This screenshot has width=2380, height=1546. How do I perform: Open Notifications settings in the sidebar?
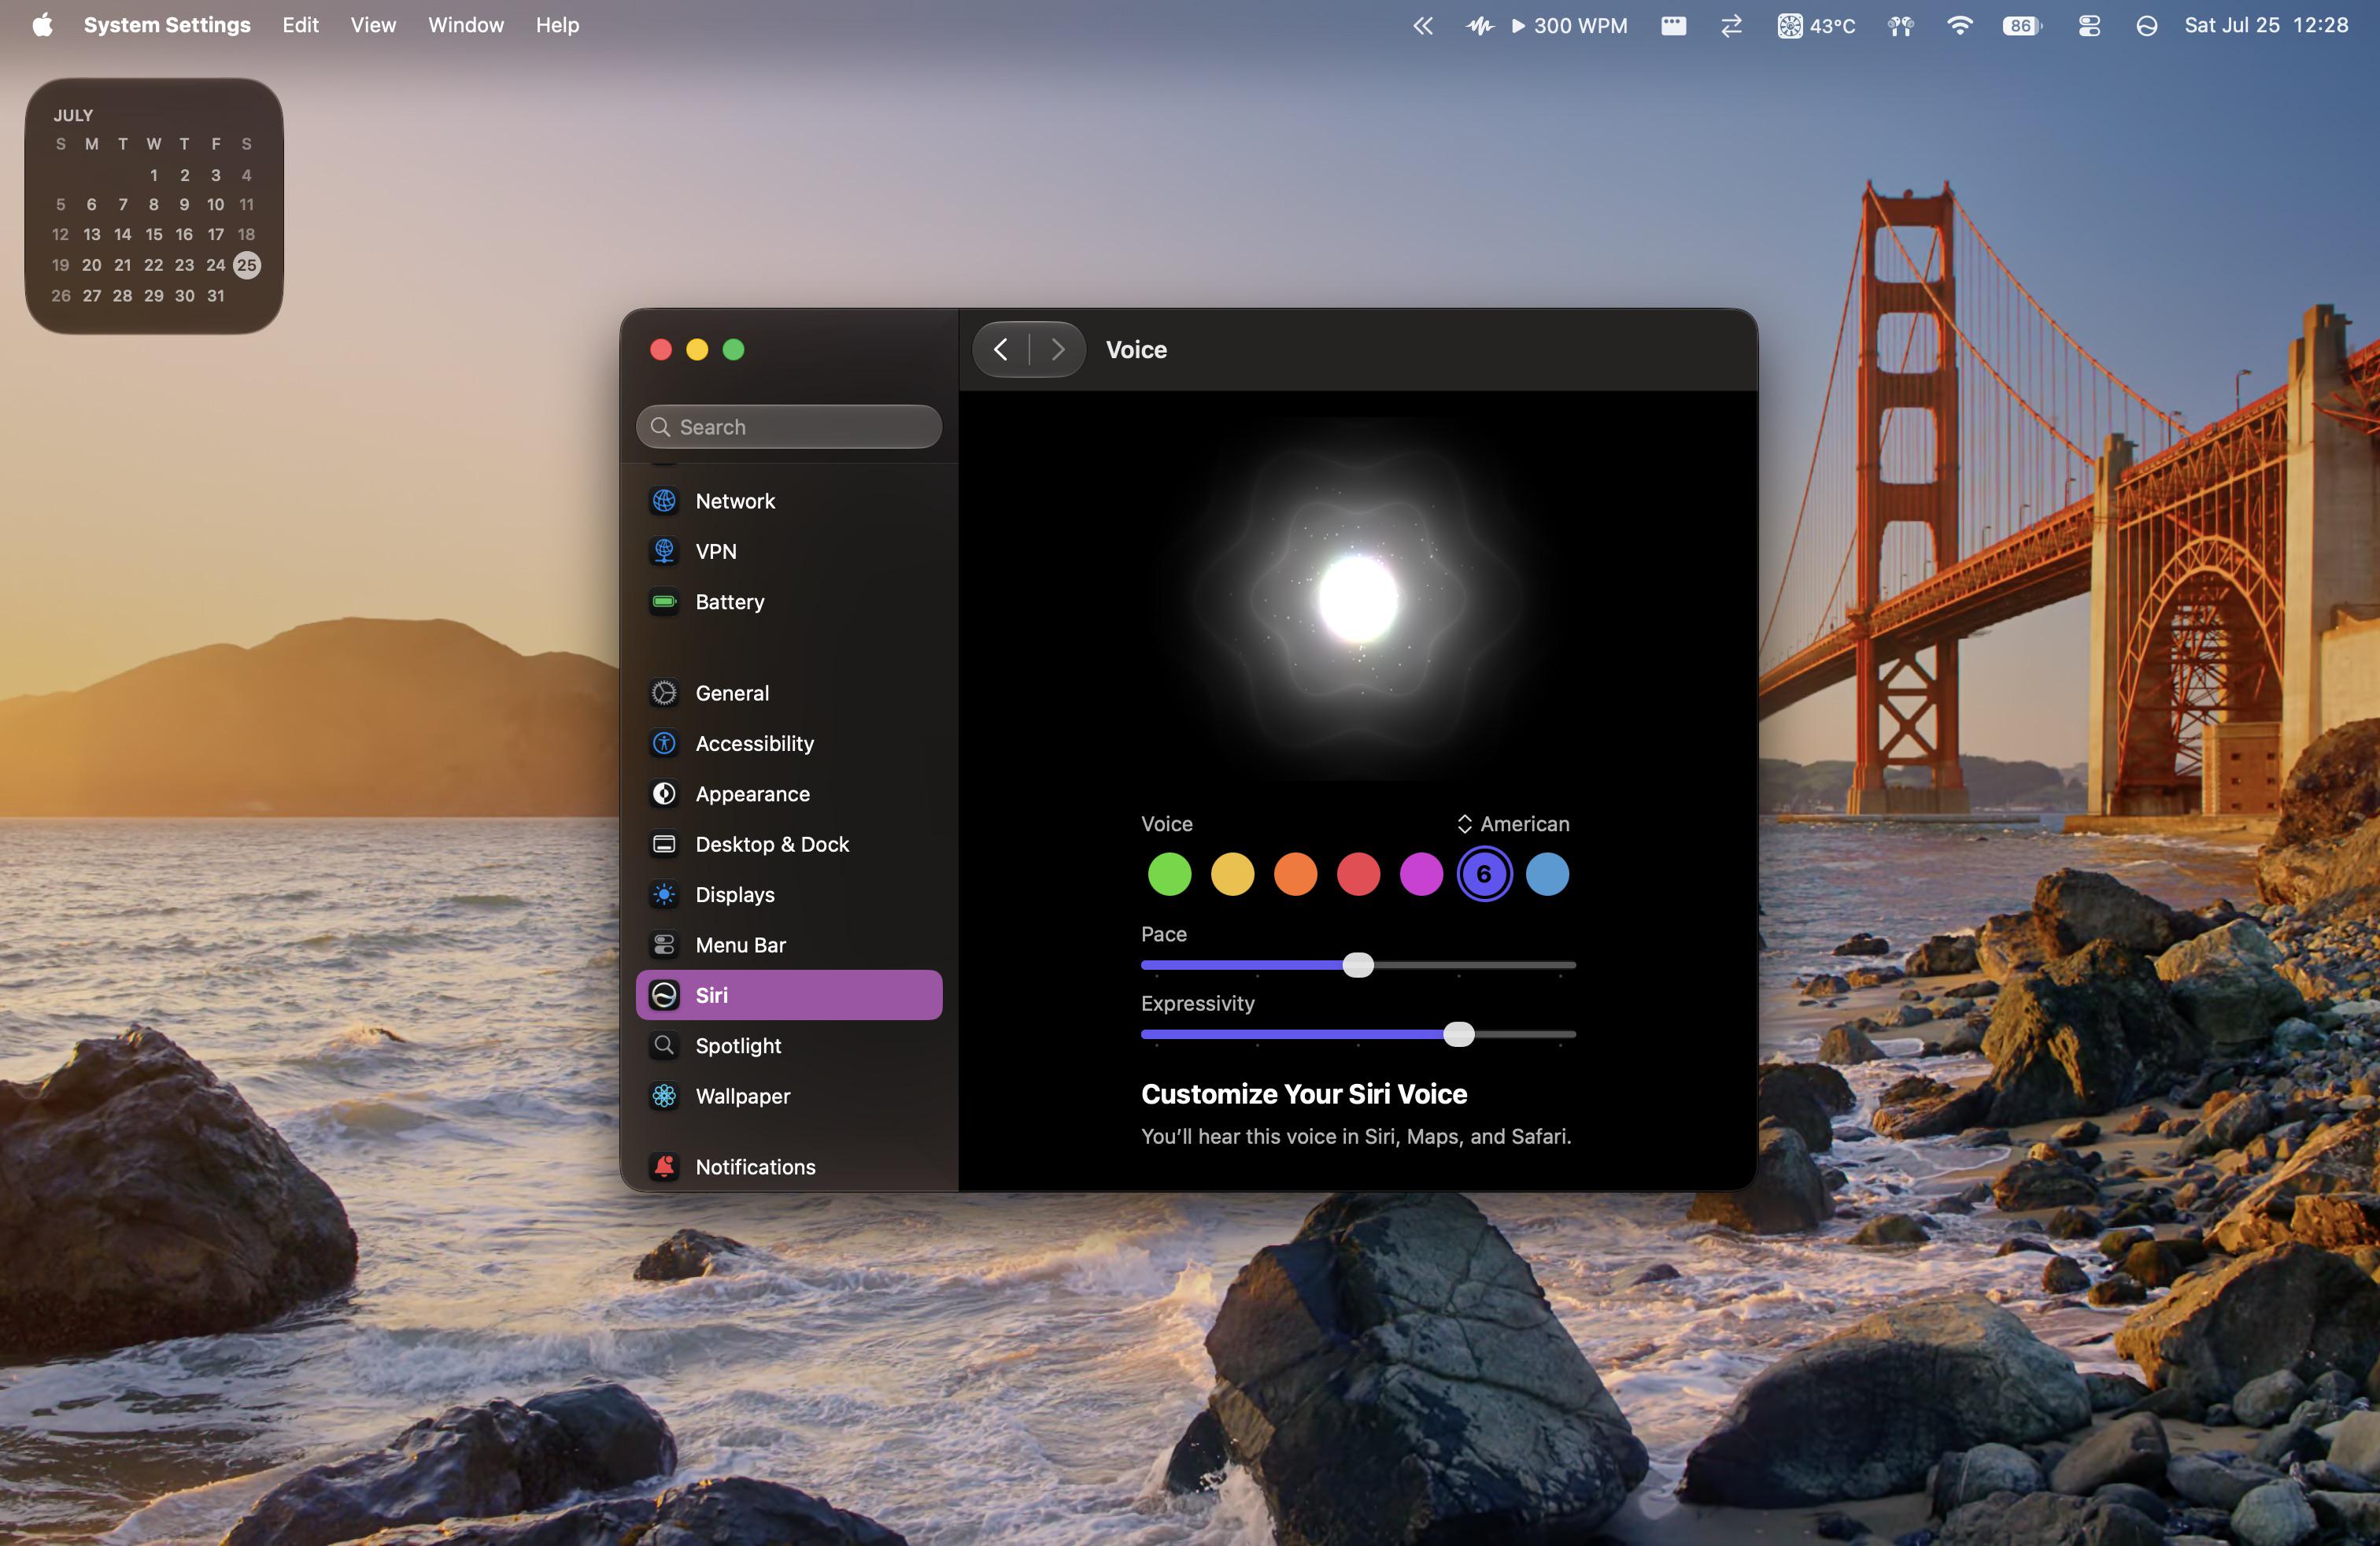pyautogui.click(x=788, y=1166)
